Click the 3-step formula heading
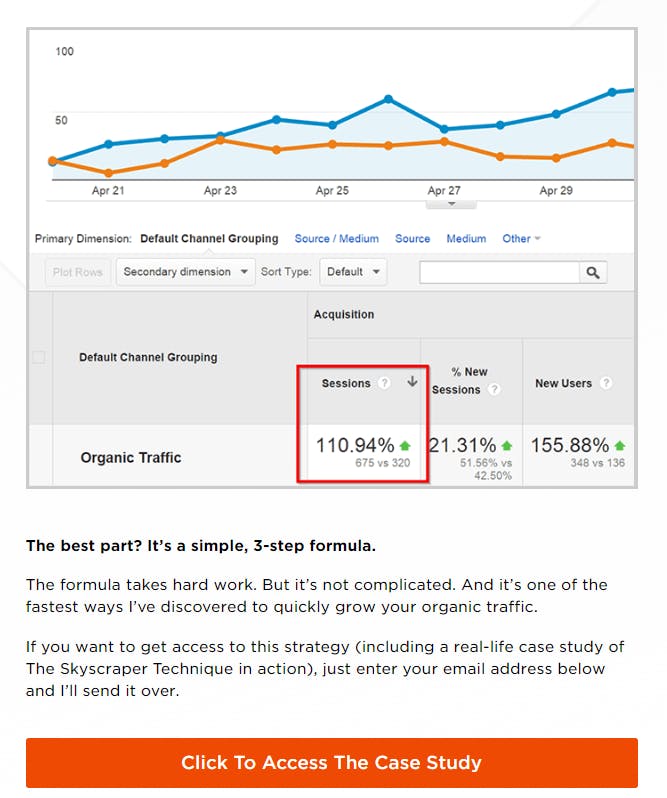The width and height of the screenshot is (667, 798). [x=201, y=546]
